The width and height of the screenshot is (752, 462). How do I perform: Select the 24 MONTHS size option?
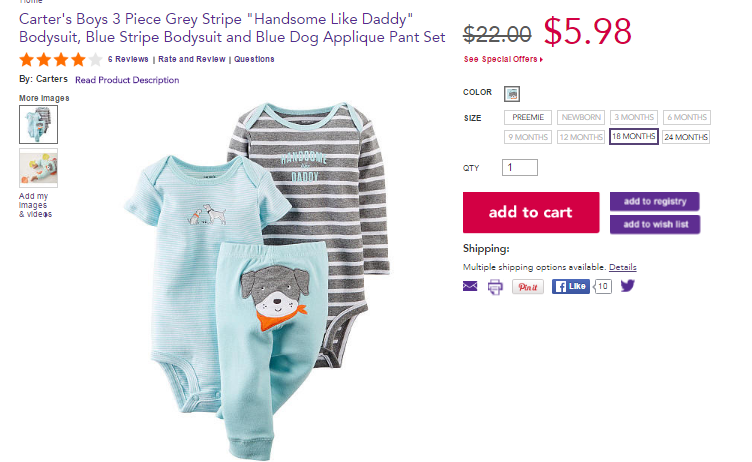pos(686,137)
